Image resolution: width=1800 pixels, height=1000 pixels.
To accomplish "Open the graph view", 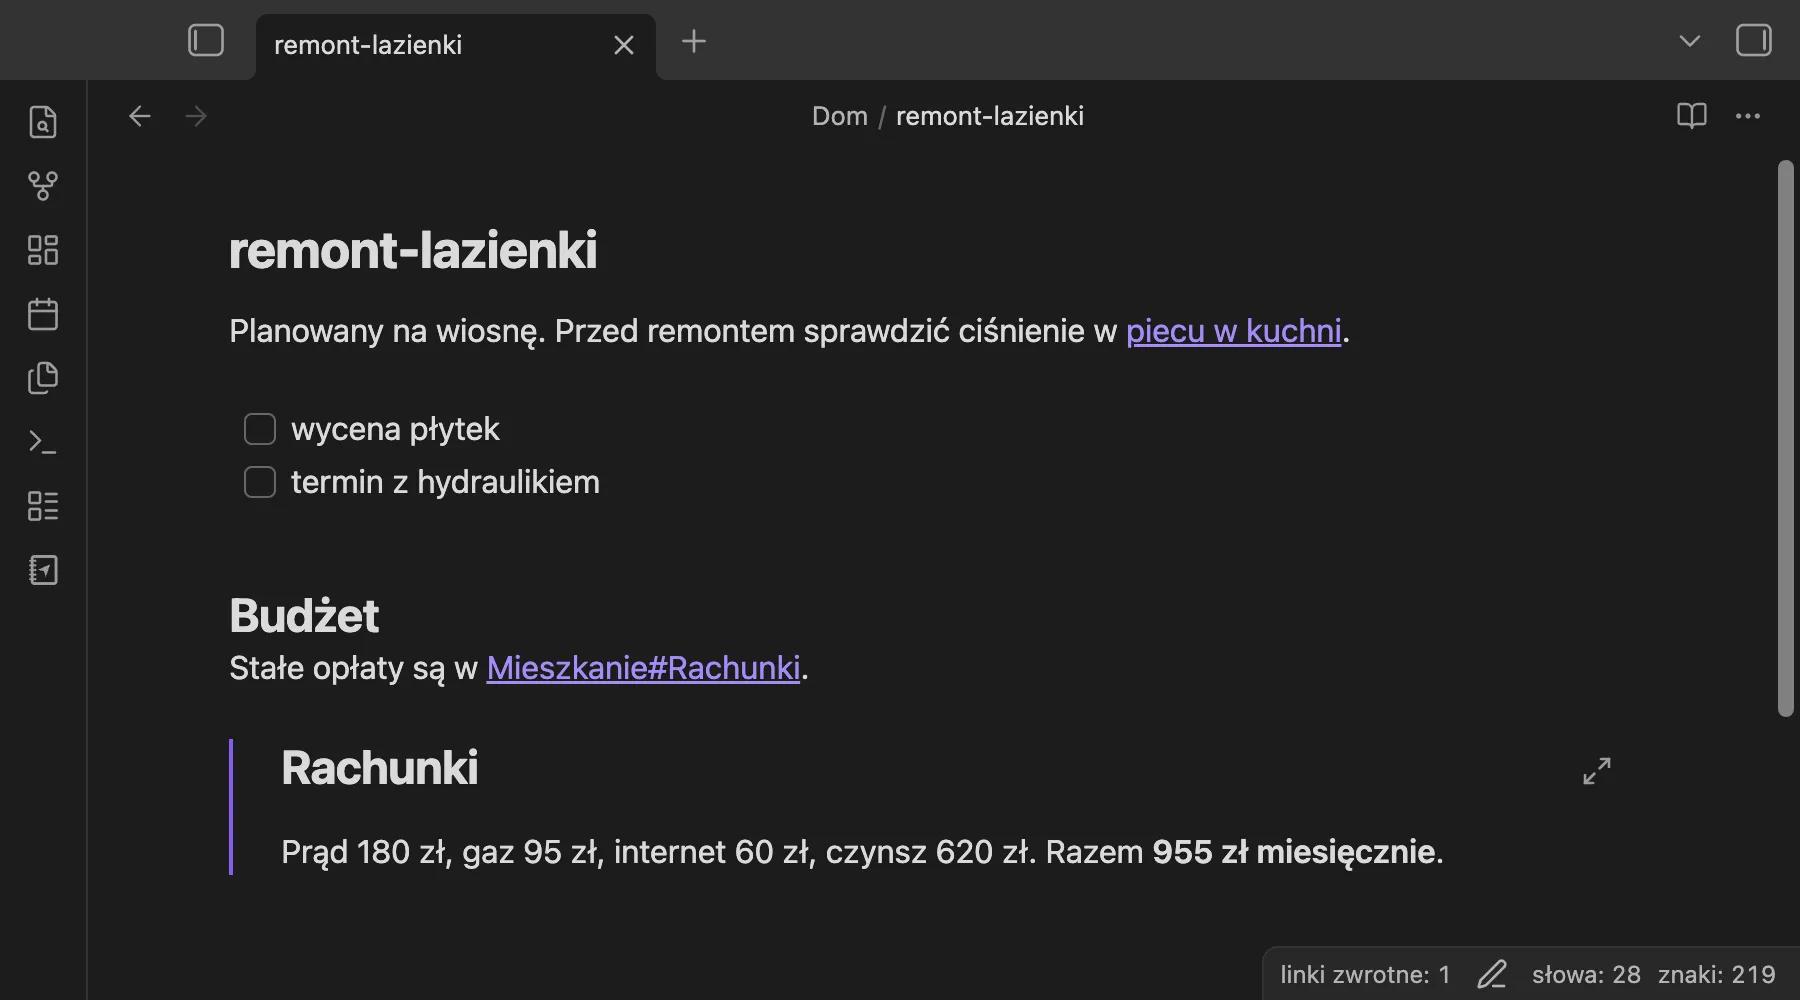I will [43, 185].
